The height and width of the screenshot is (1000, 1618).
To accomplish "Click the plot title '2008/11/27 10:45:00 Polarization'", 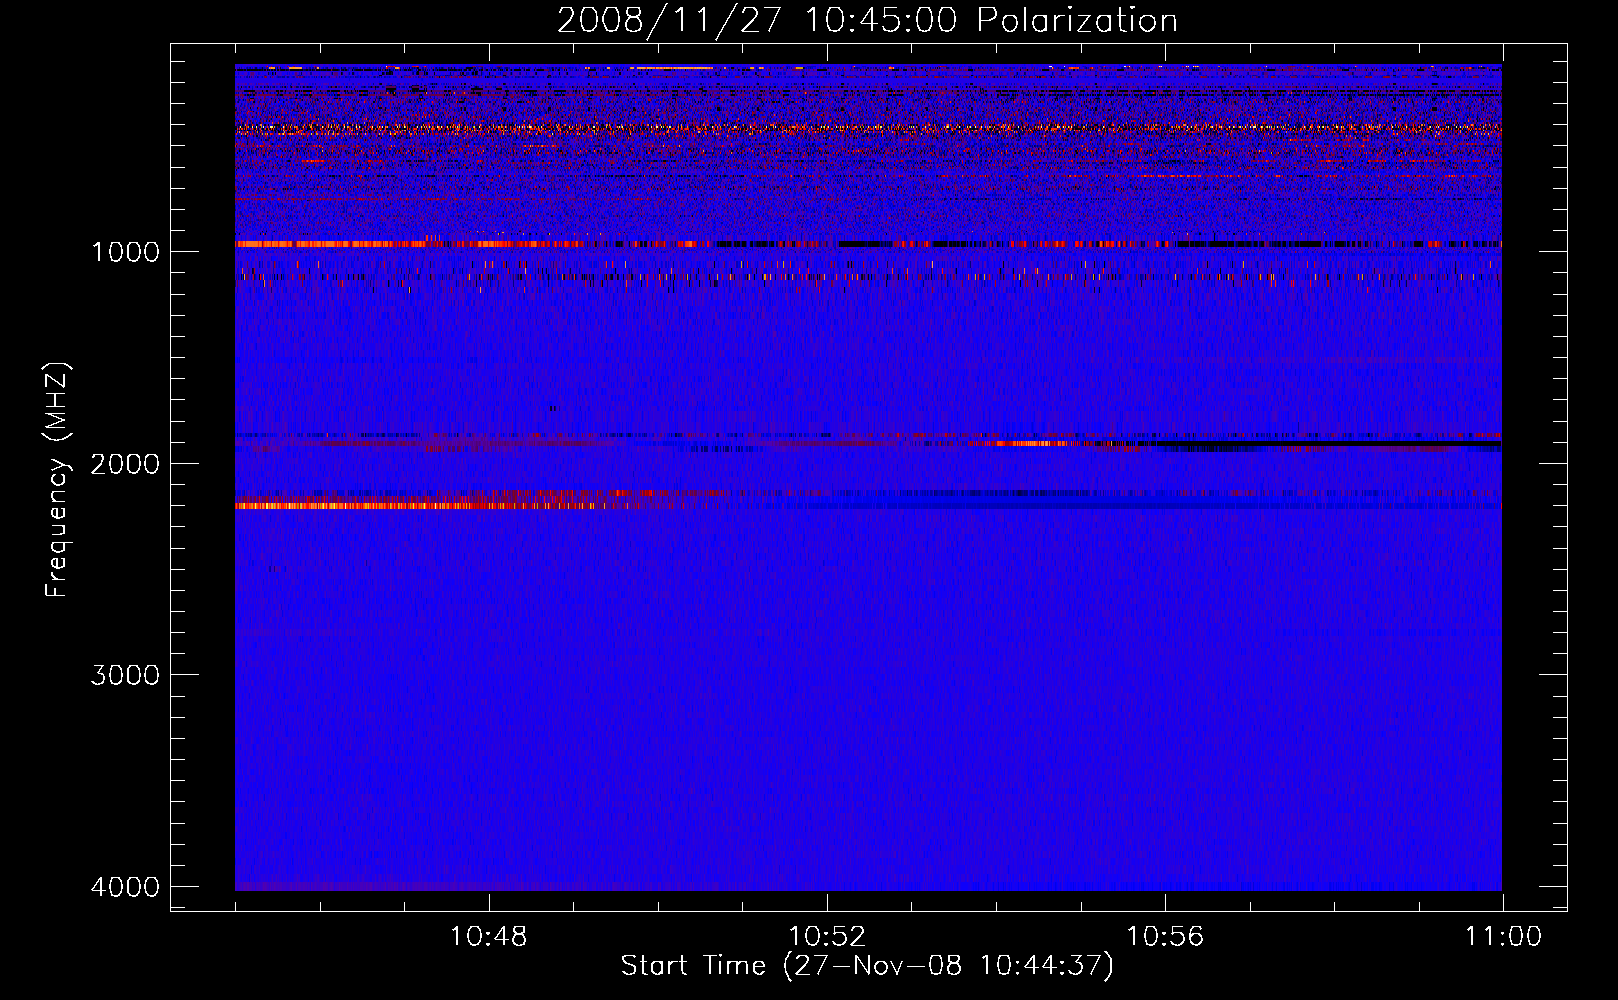I will click(x=867, y=21).
